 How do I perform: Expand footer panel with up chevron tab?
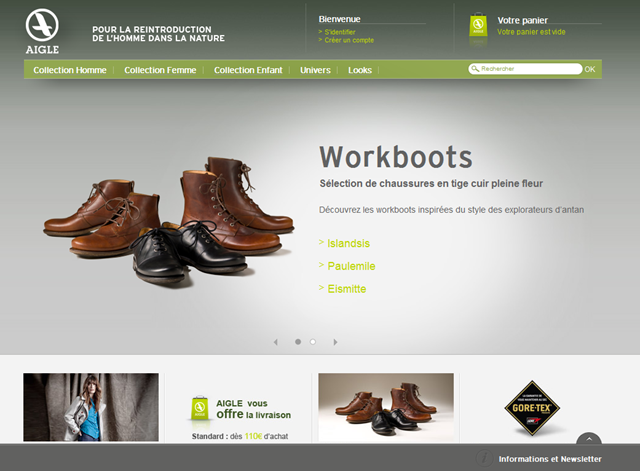tap(589, 439)
